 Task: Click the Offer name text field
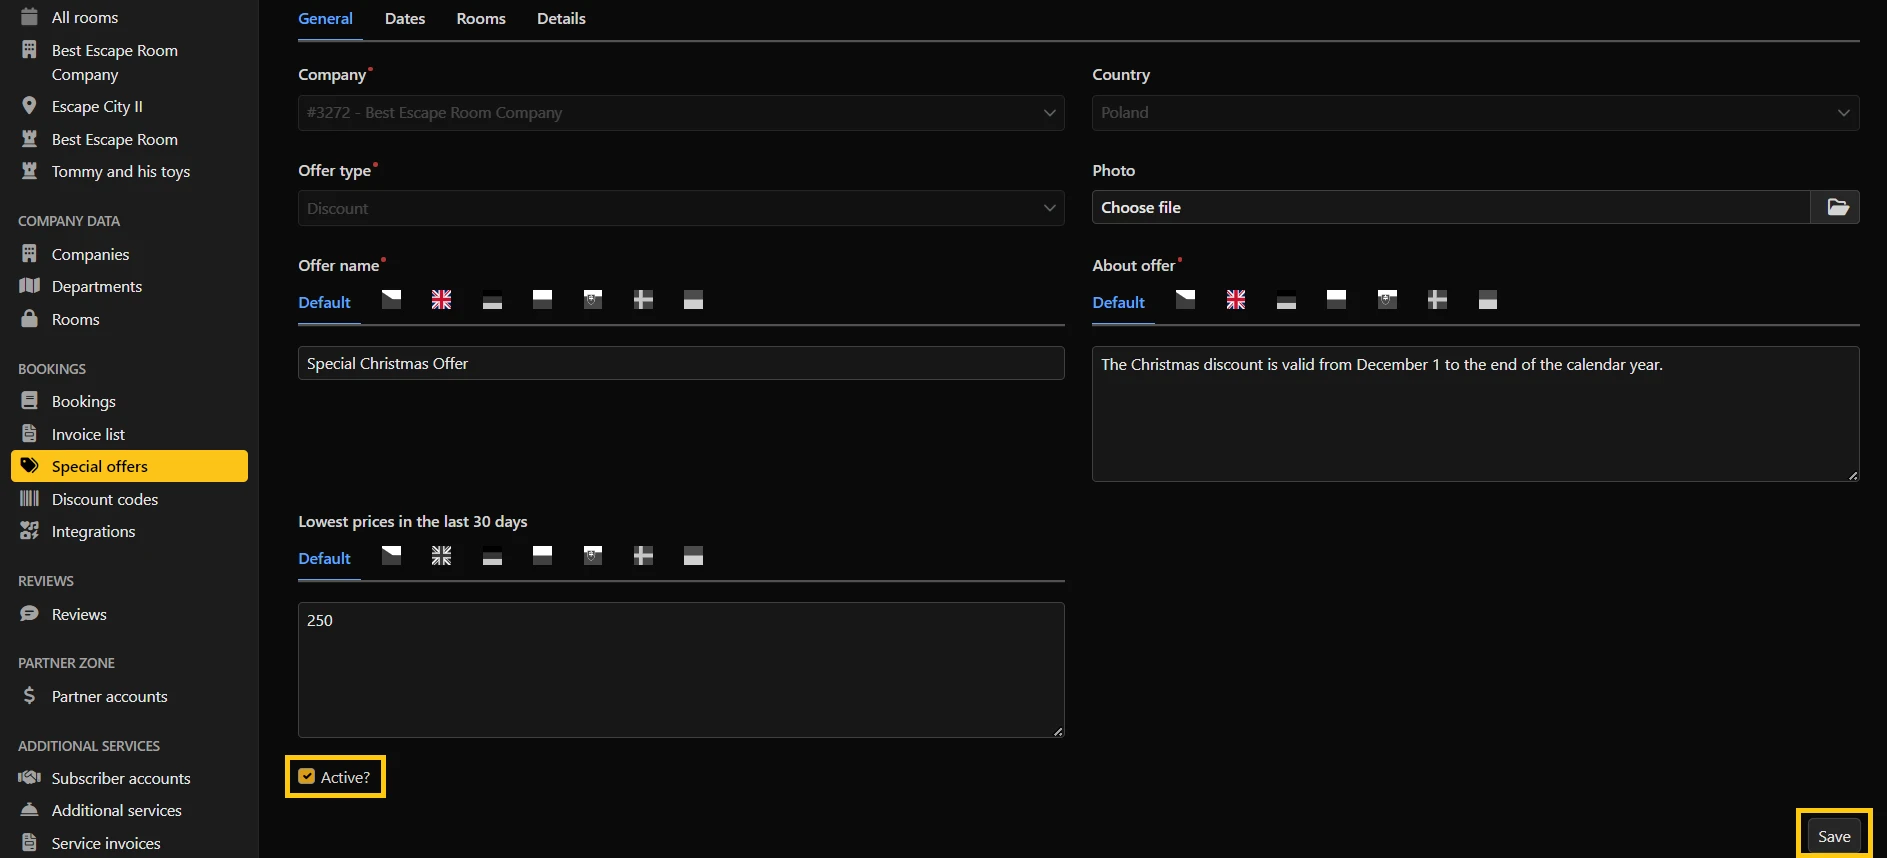tap(680, 364)
